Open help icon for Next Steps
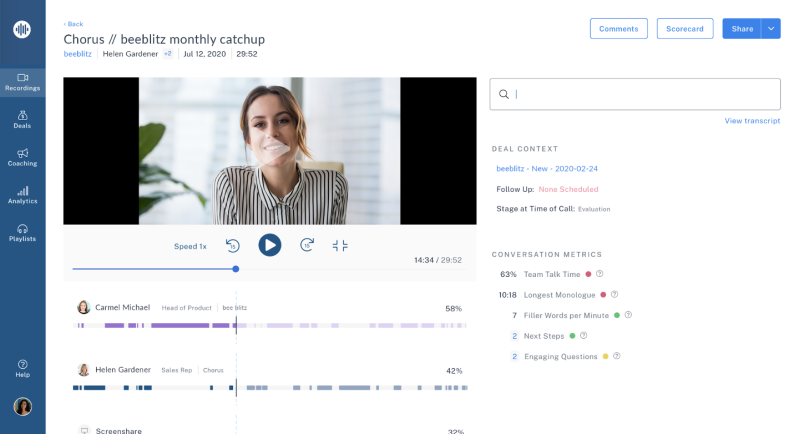The height and width of the screenshot is (434, 799). pyautogui.click(x=584, y=335)
